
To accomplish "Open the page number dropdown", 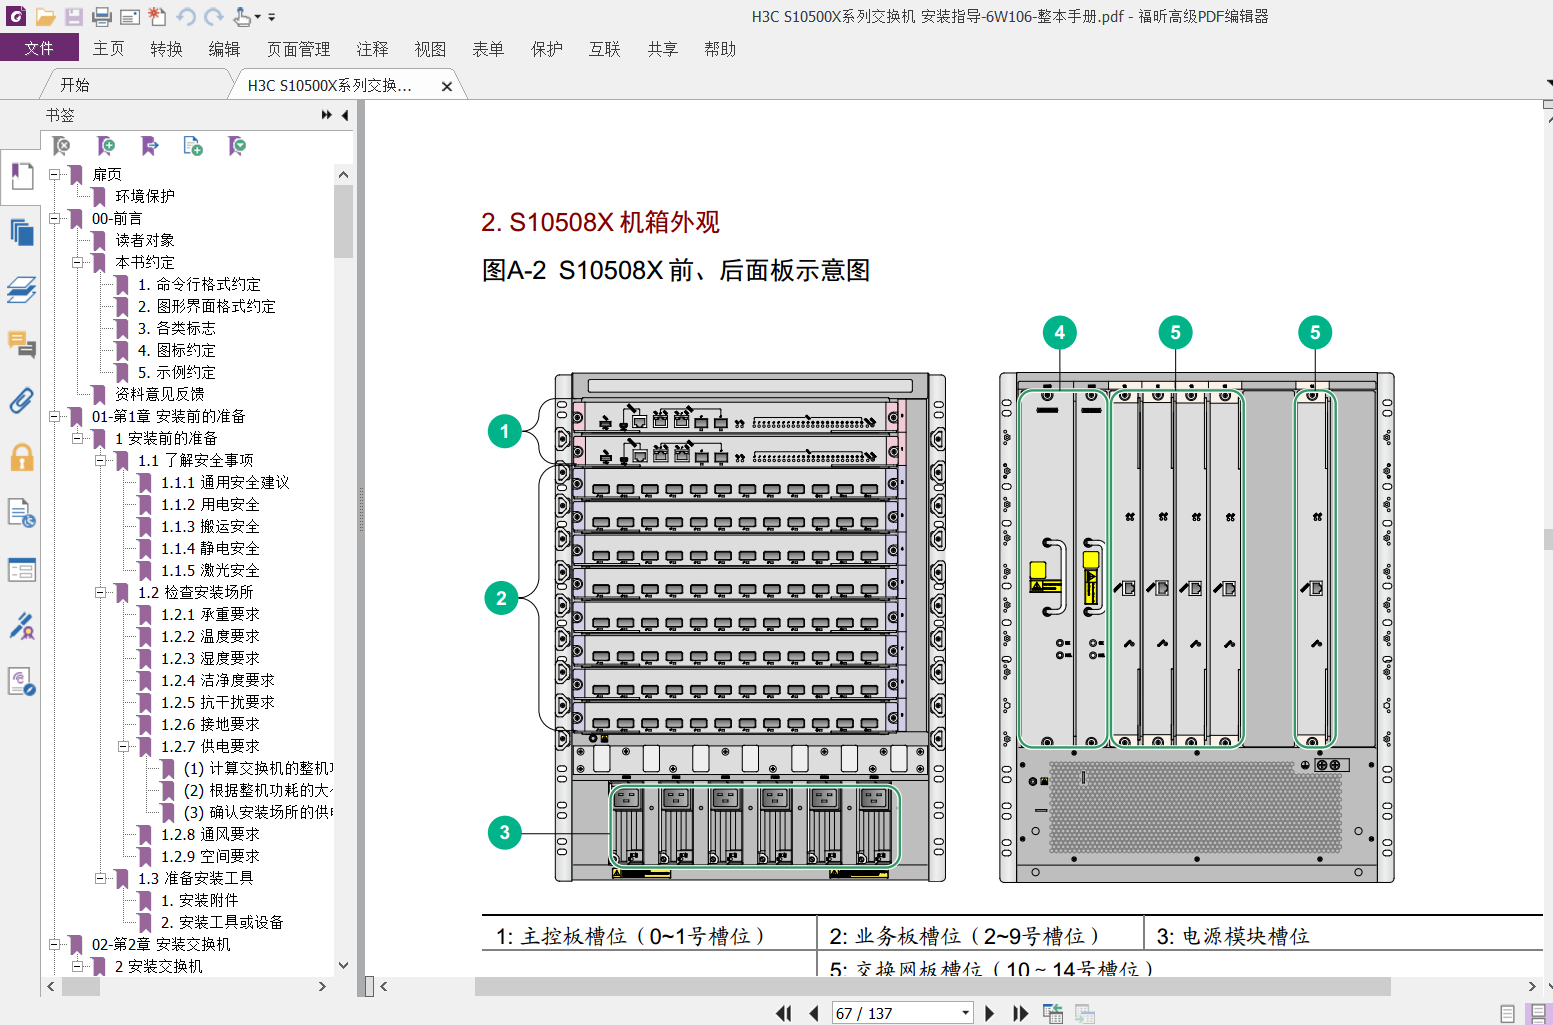I will tap(965, 1013).
